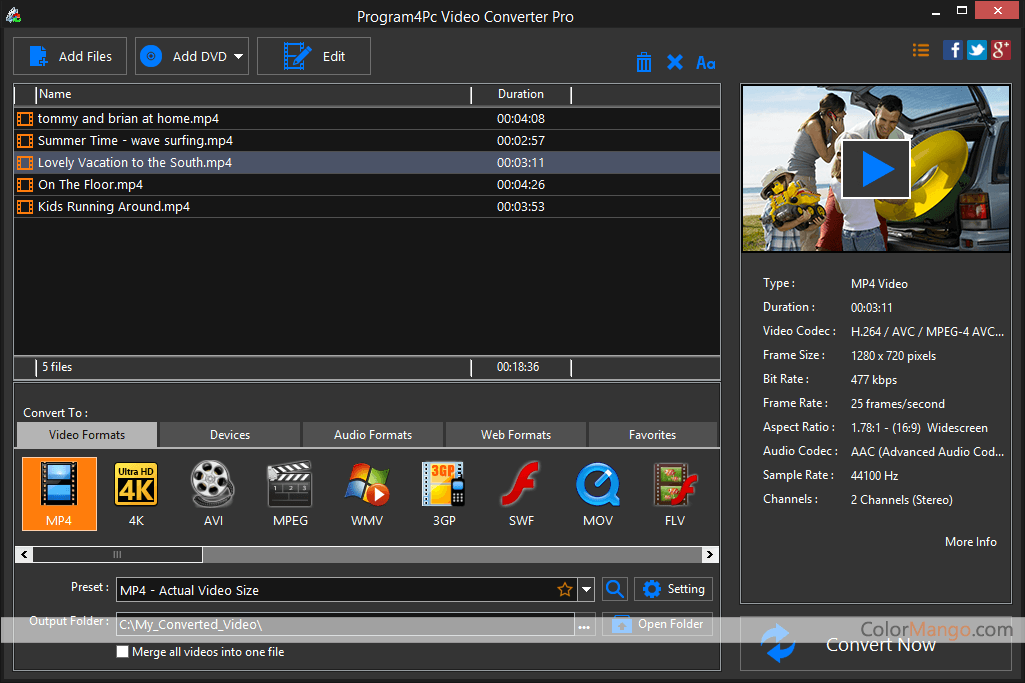
Task: Choose the FLV format icon
Action: (675, 493)
